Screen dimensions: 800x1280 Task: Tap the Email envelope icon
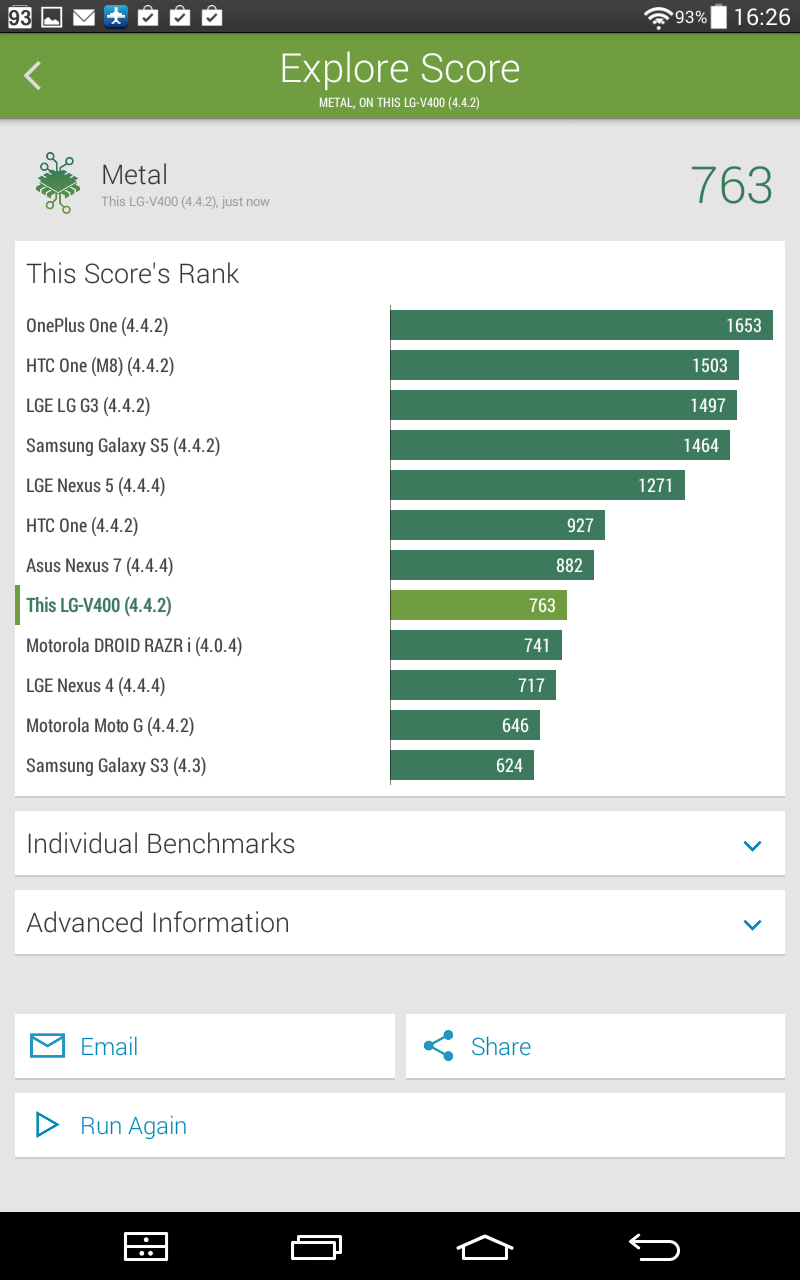(x=47, y=1046)
